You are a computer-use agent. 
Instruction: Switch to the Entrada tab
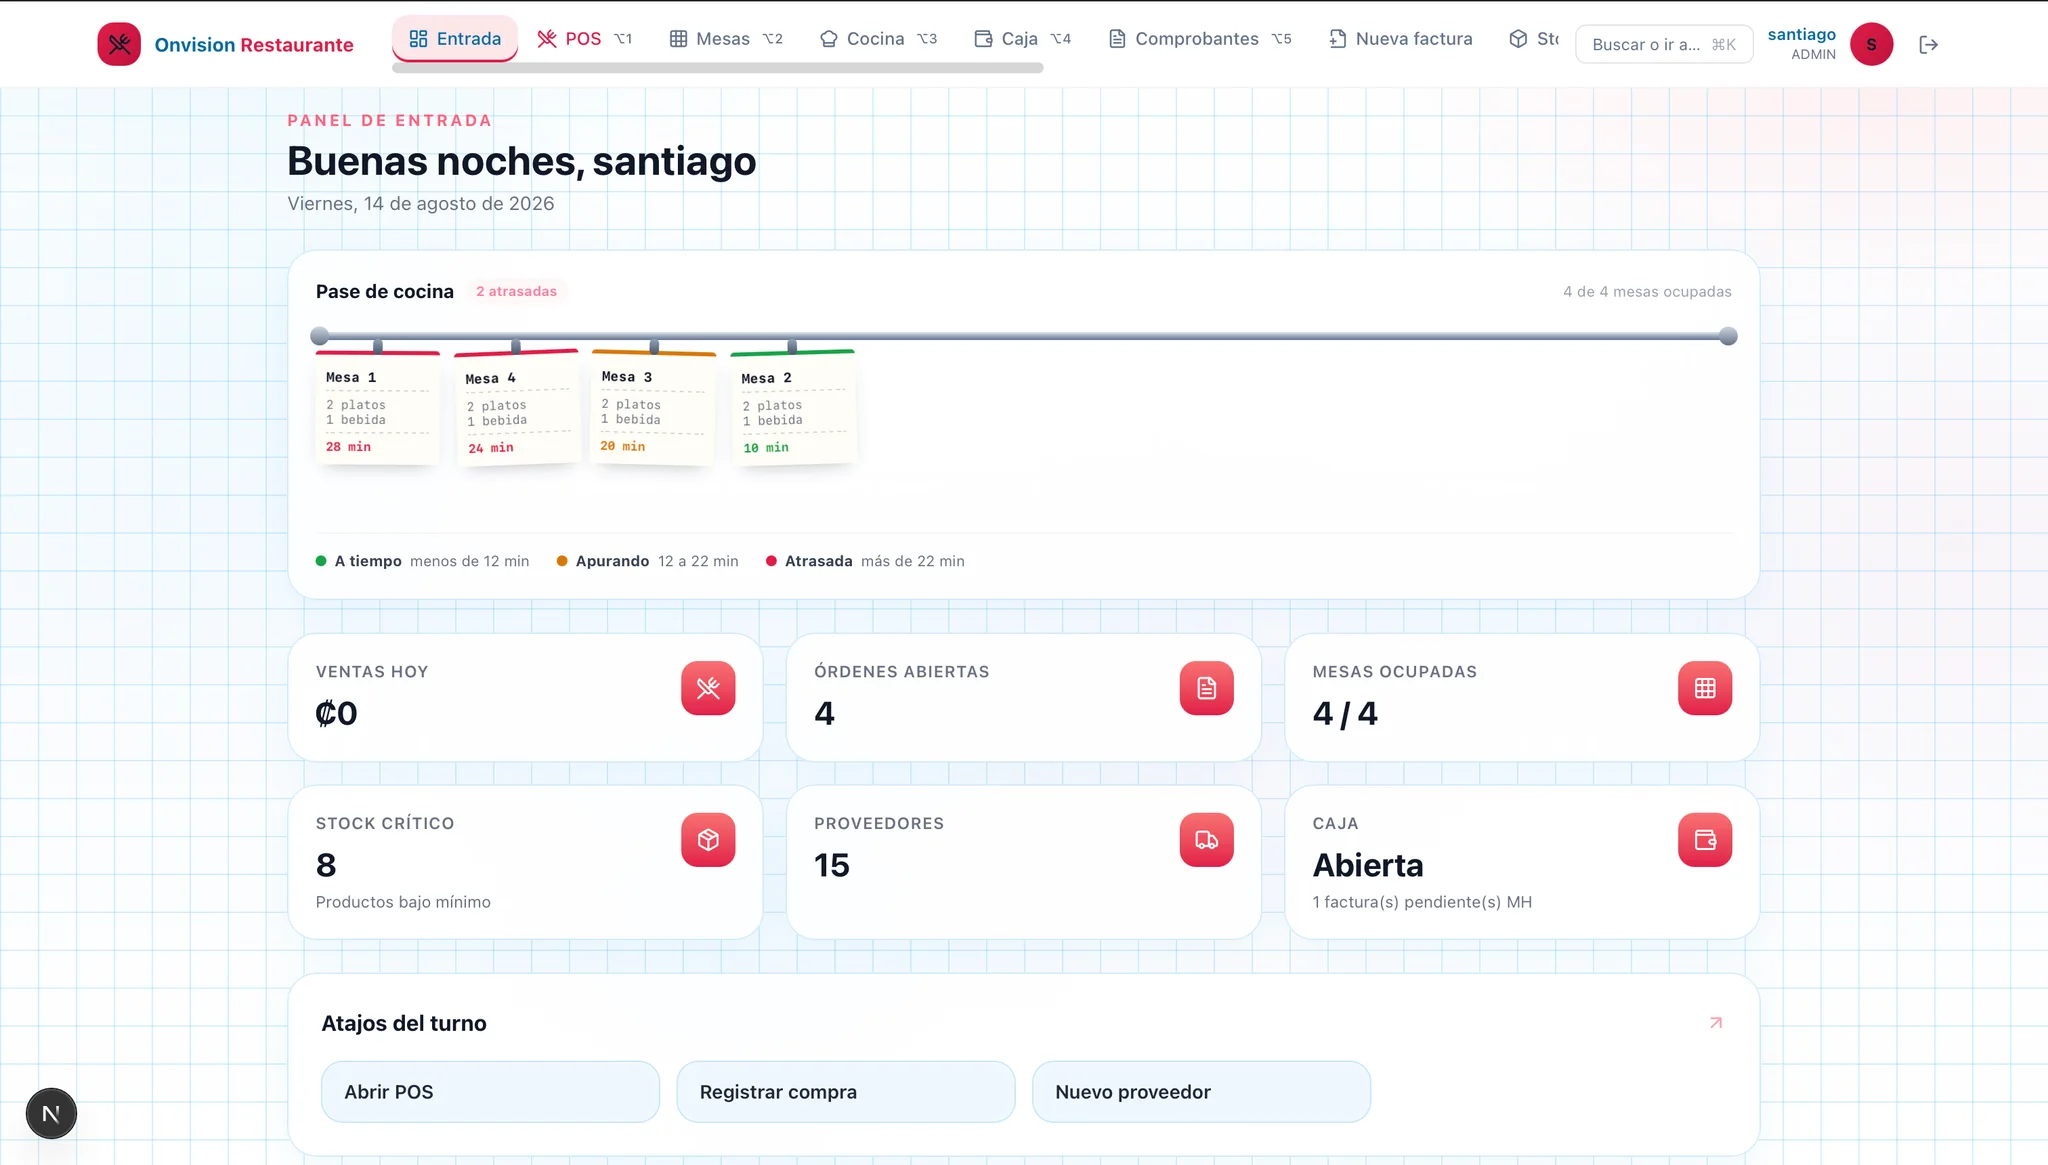pos(455,38)
